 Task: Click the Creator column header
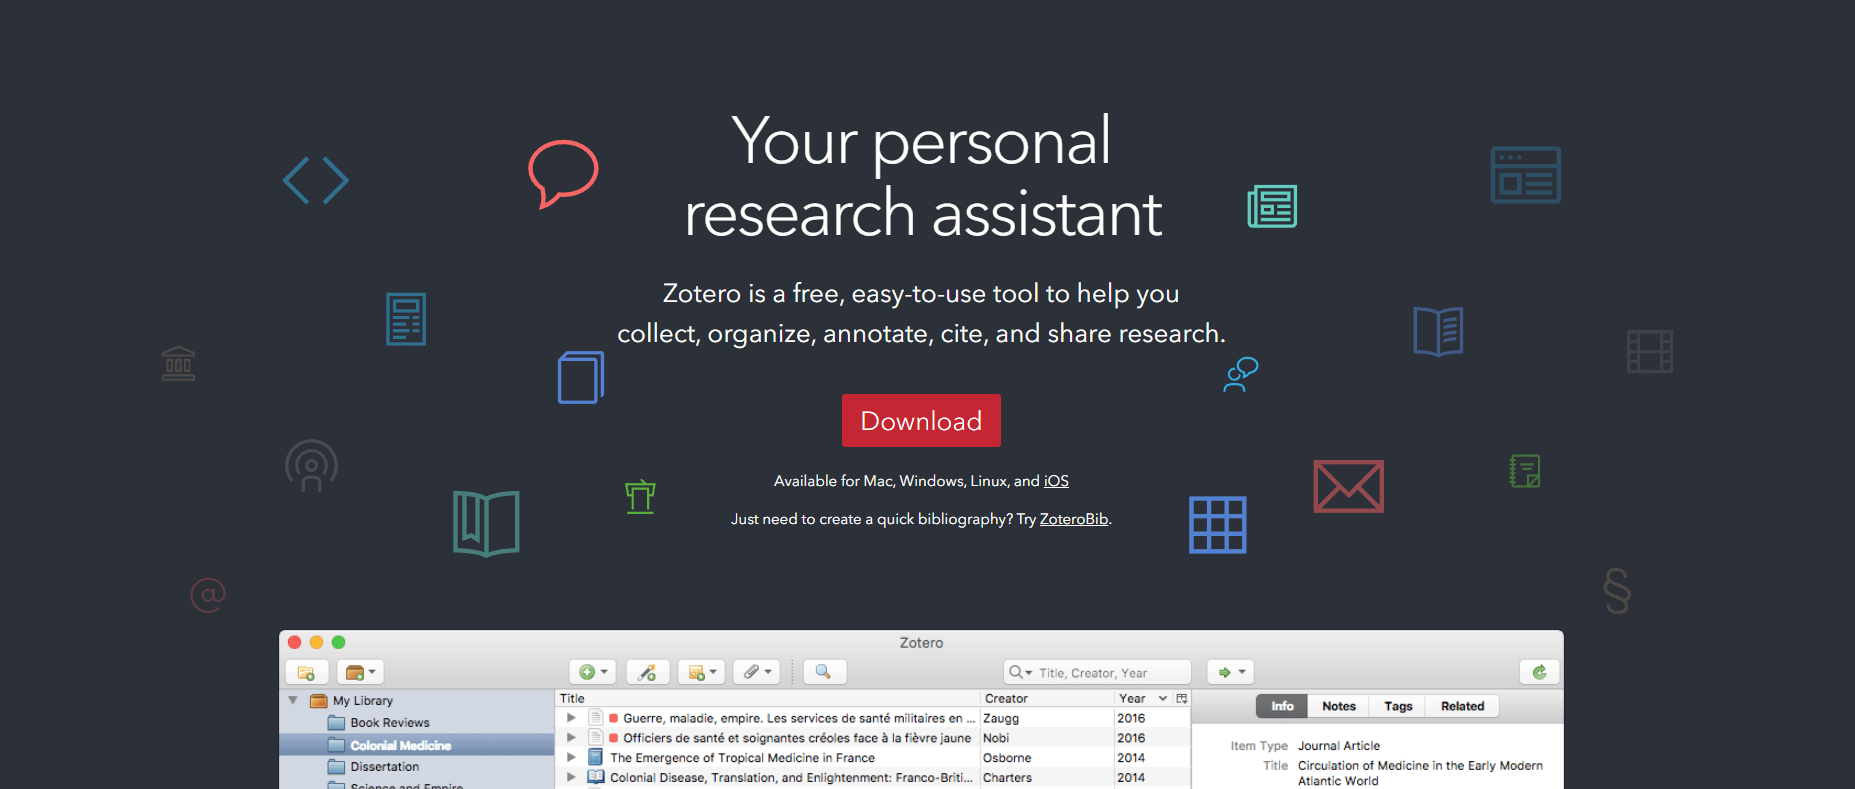[1046, 699]
